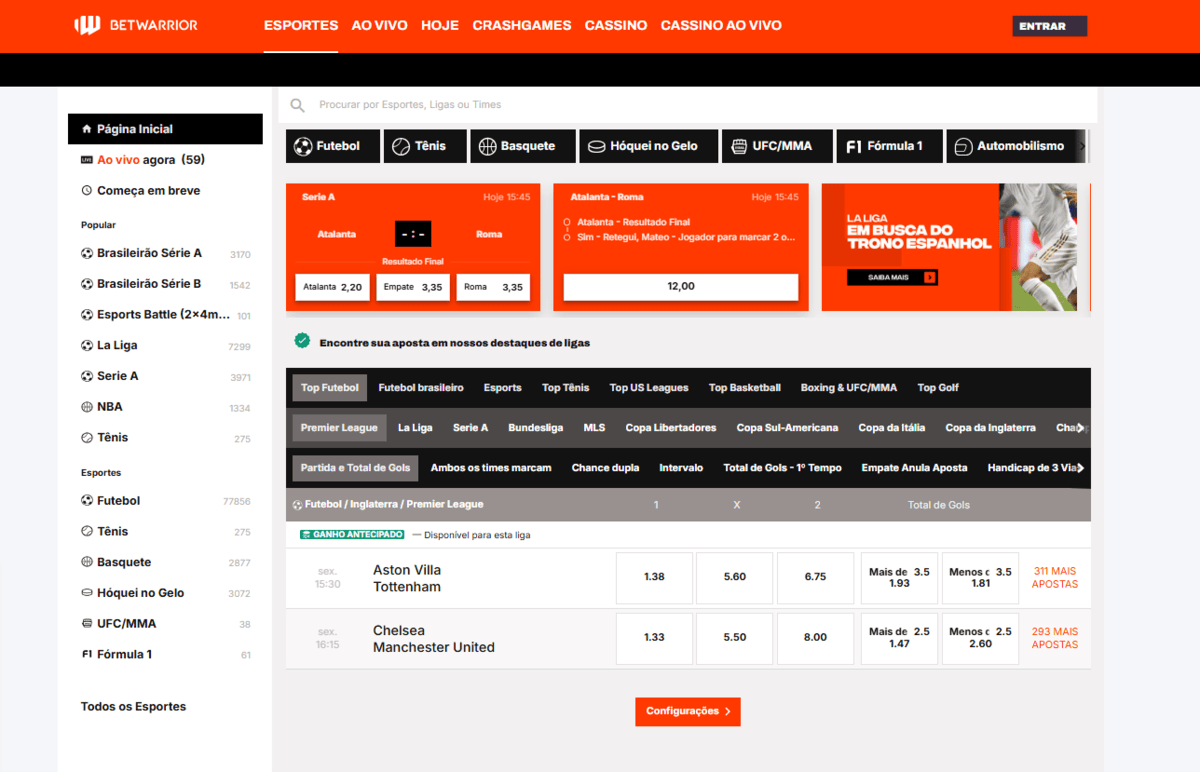
Task: Select Copa Libertadores league tab
Action: 671,428
